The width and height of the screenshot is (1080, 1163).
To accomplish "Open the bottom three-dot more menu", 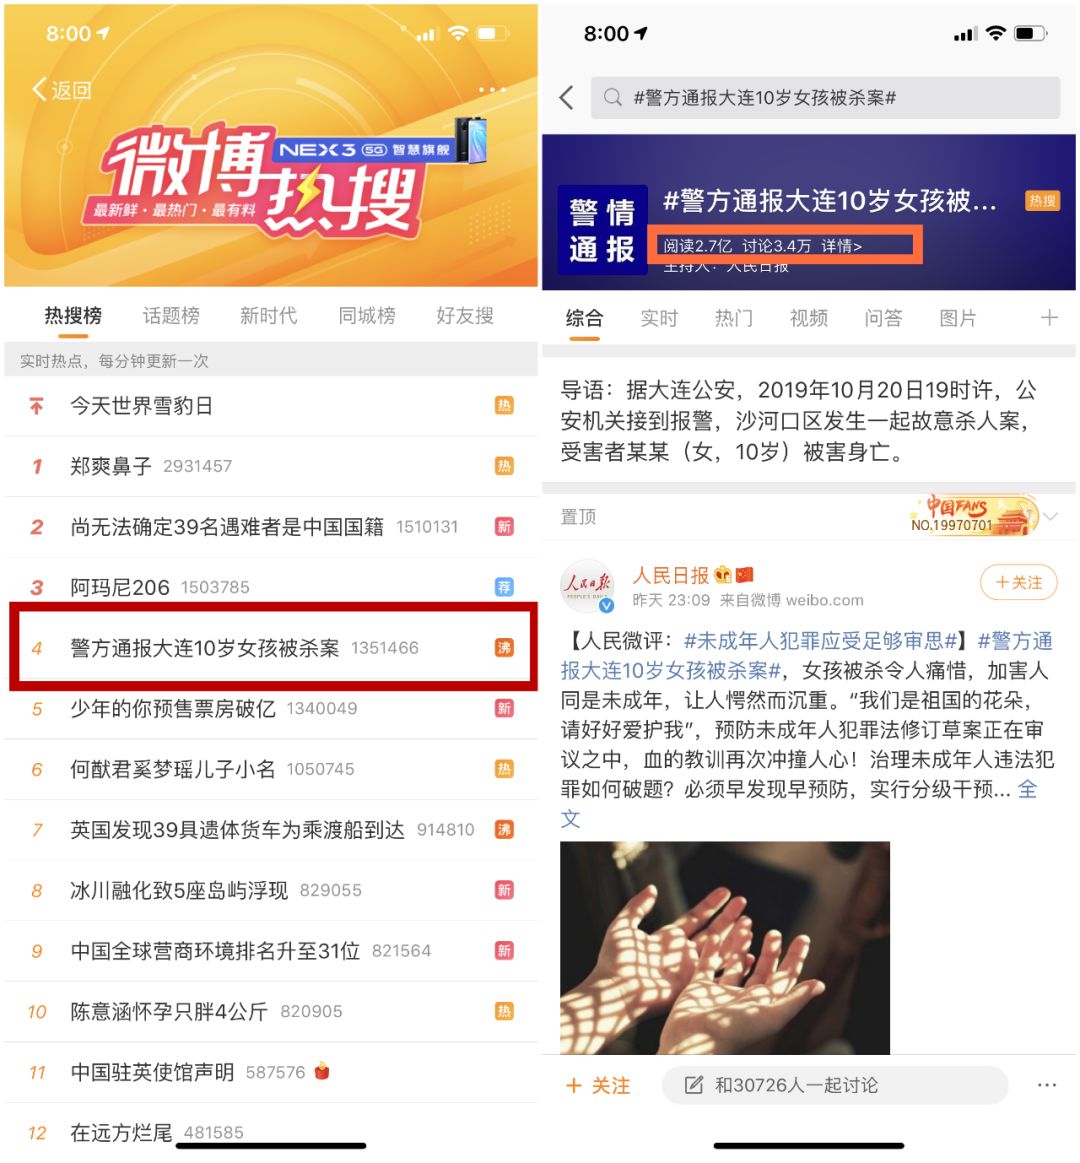I will tap(1047, 1085).
